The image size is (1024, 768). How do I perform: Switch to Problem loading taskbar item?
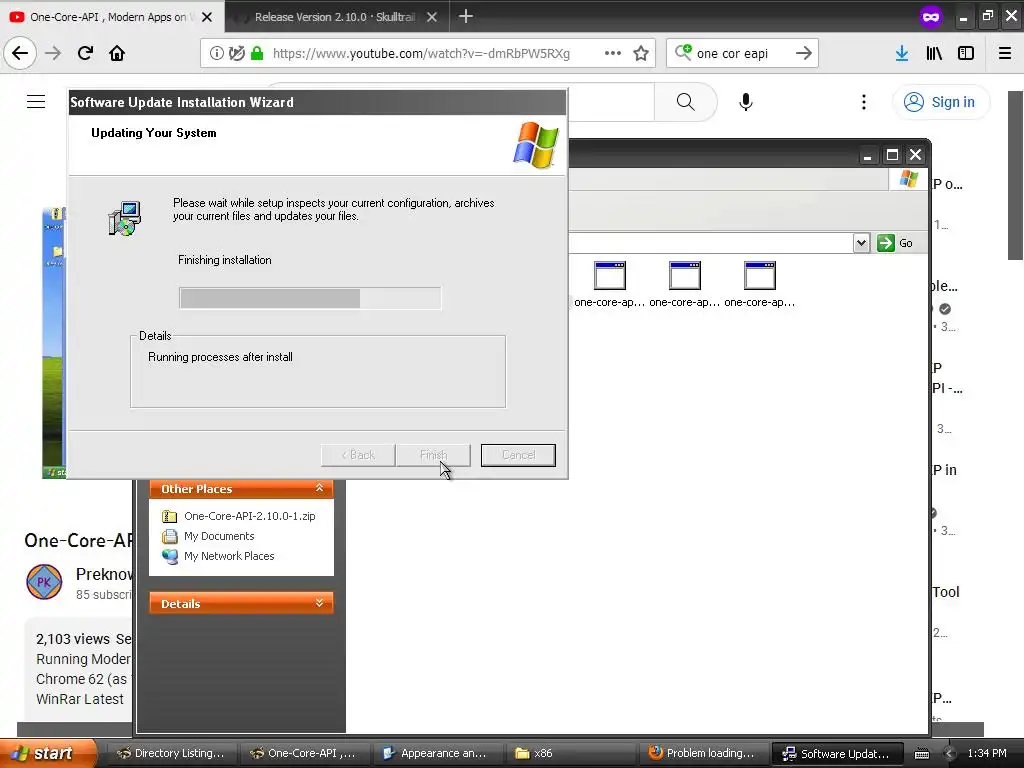tap(702, 753)
